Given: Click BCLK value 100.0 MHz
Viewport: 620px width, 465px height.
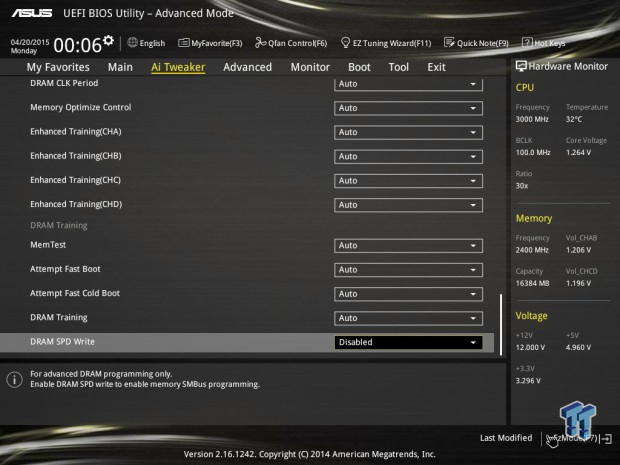Looking at the screenshot, I should 533,152.
